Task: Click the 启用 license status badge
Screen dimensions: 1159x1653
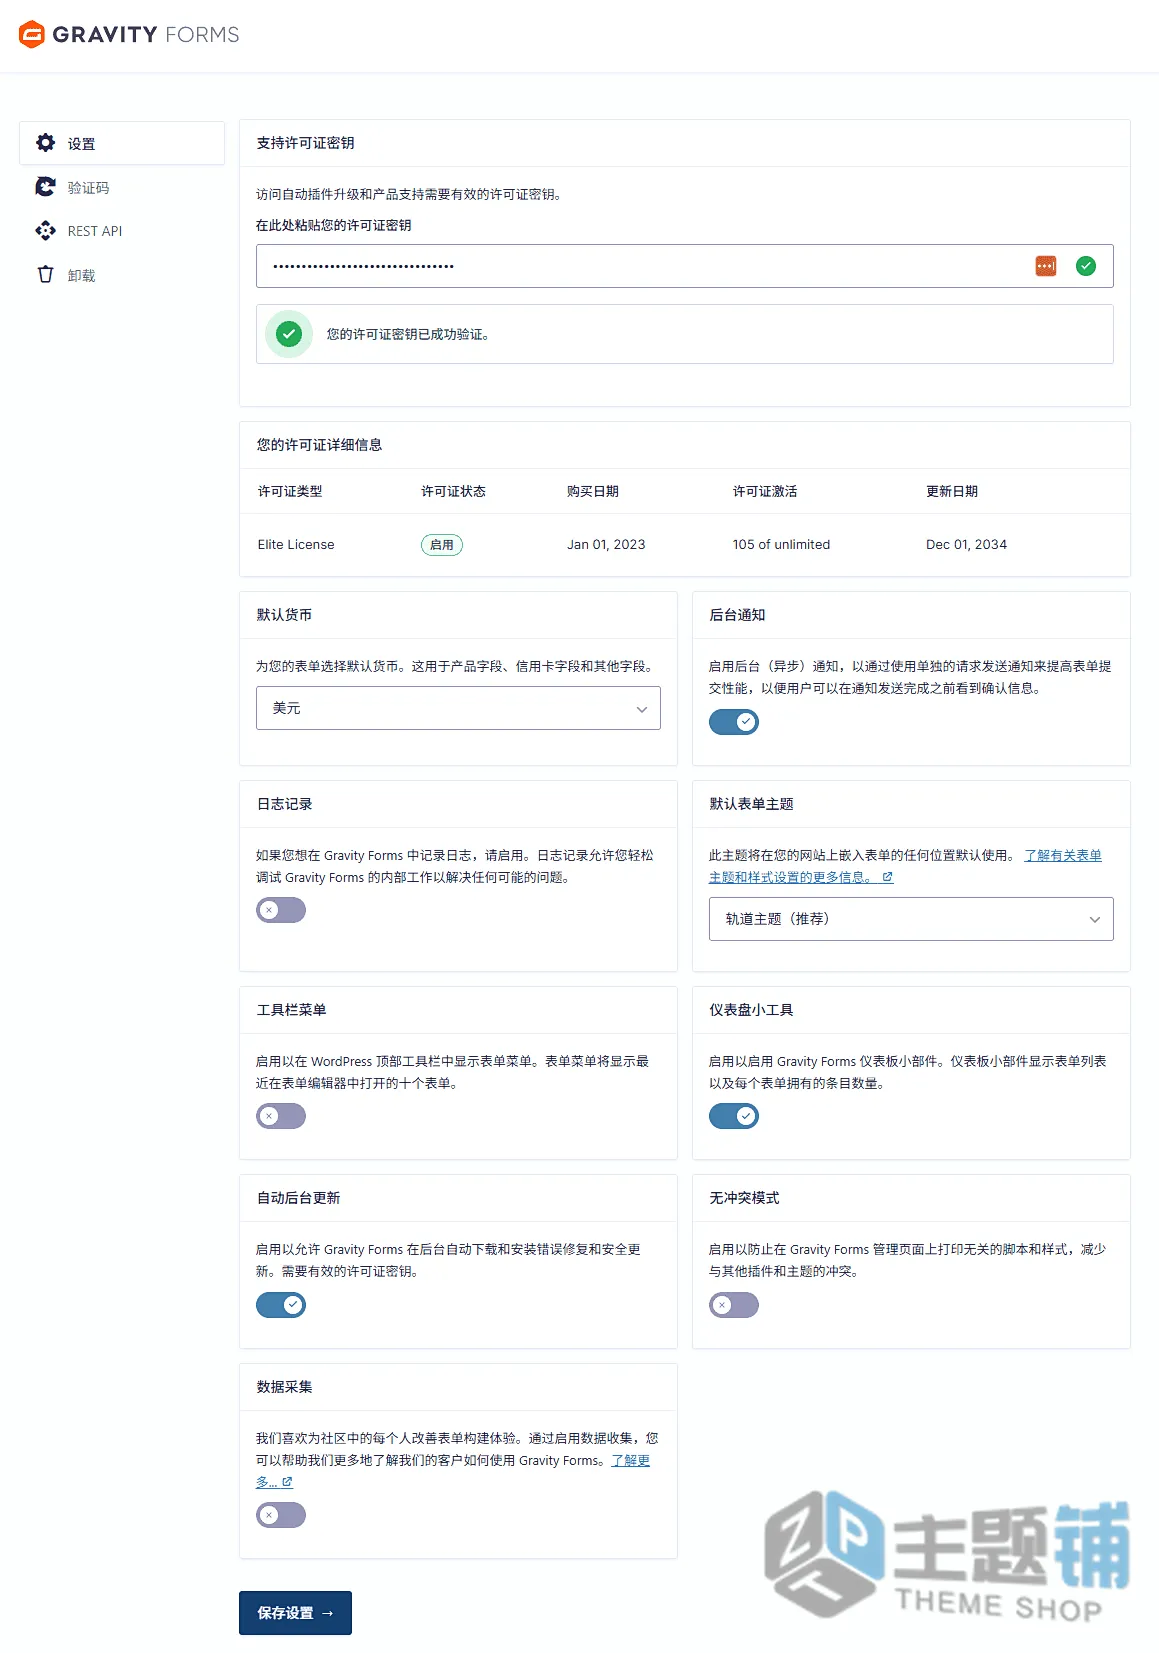Action: pyautogui.click(x=442, y=545)
